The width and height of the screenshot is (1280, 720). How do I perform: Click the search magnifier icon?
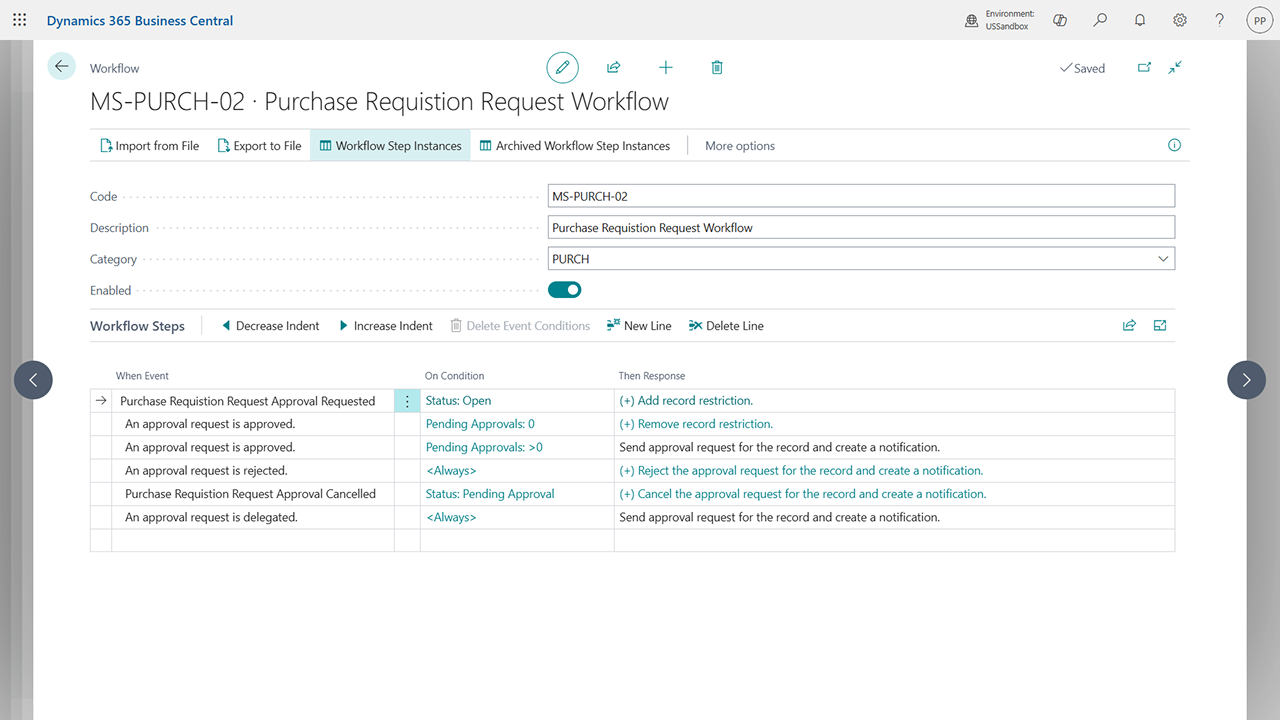pos(1099,20)
